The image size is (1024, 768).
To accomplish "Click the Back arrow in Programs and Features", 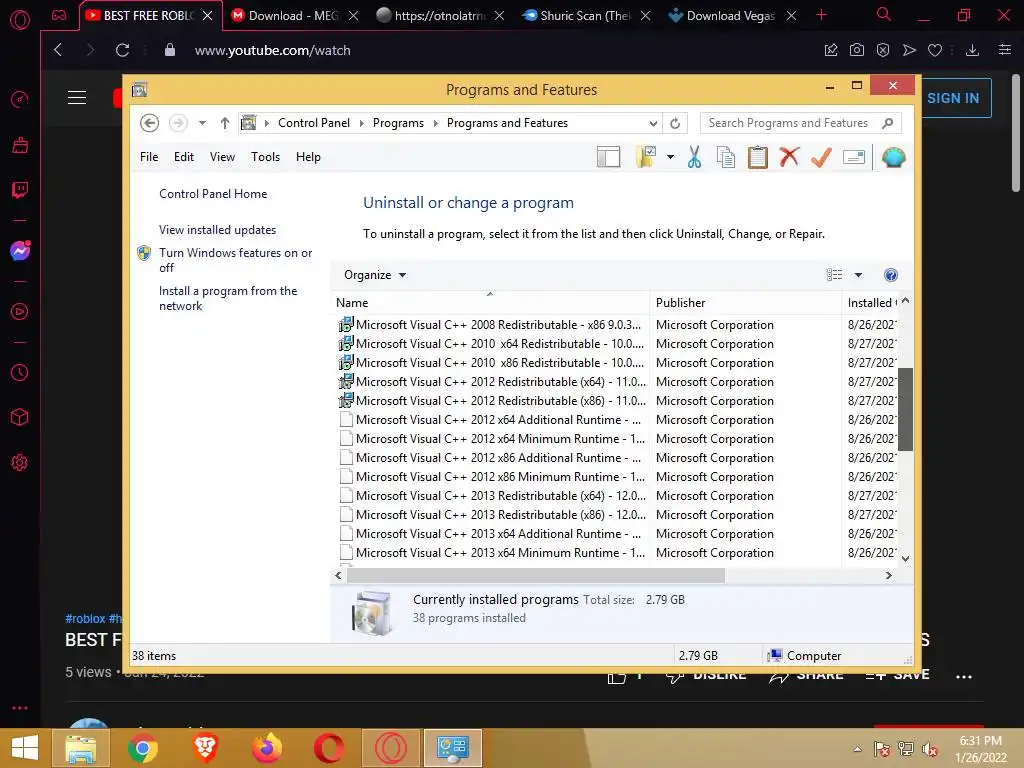I will point(150,123).
